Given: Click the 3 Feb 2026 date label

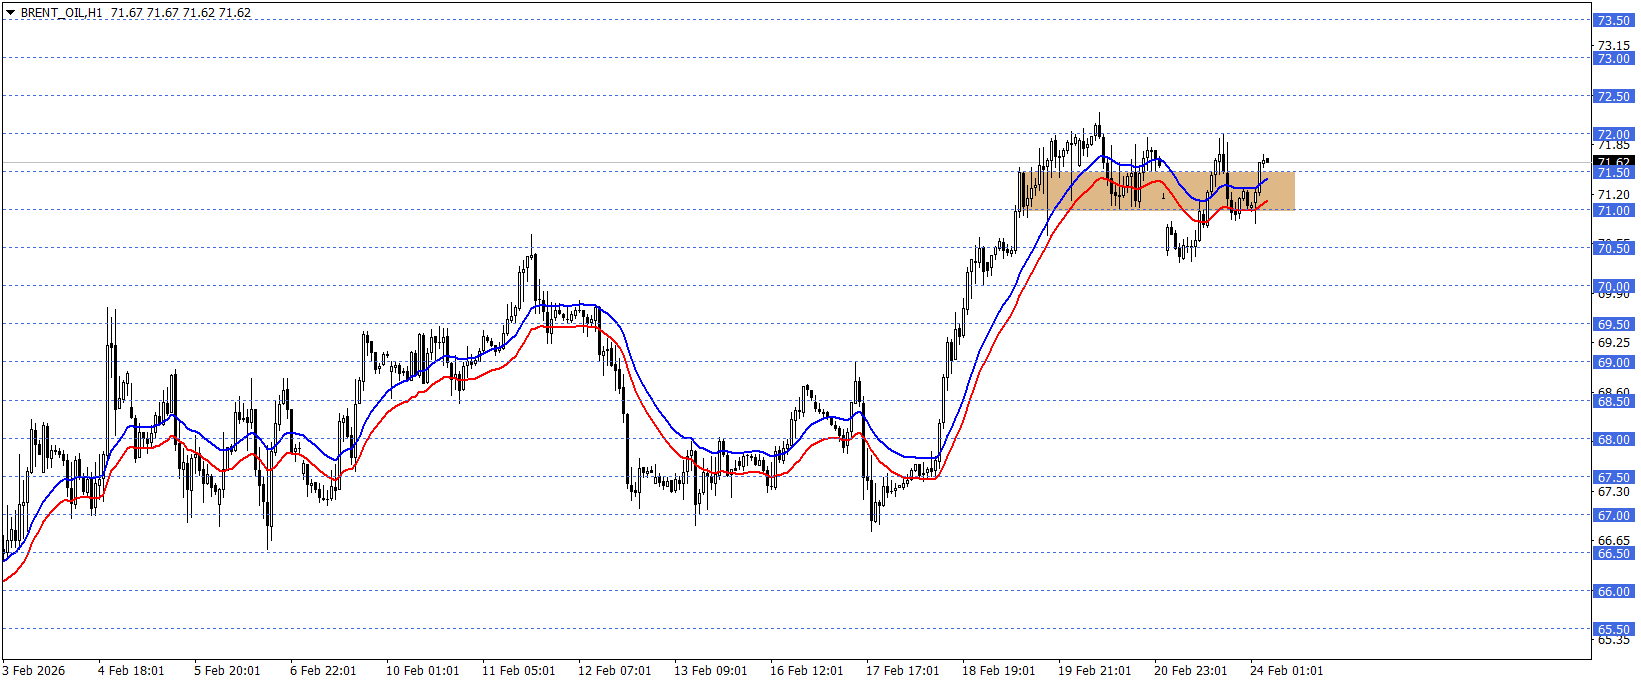Looking at the screenshot, I should [x=34, y=670].
